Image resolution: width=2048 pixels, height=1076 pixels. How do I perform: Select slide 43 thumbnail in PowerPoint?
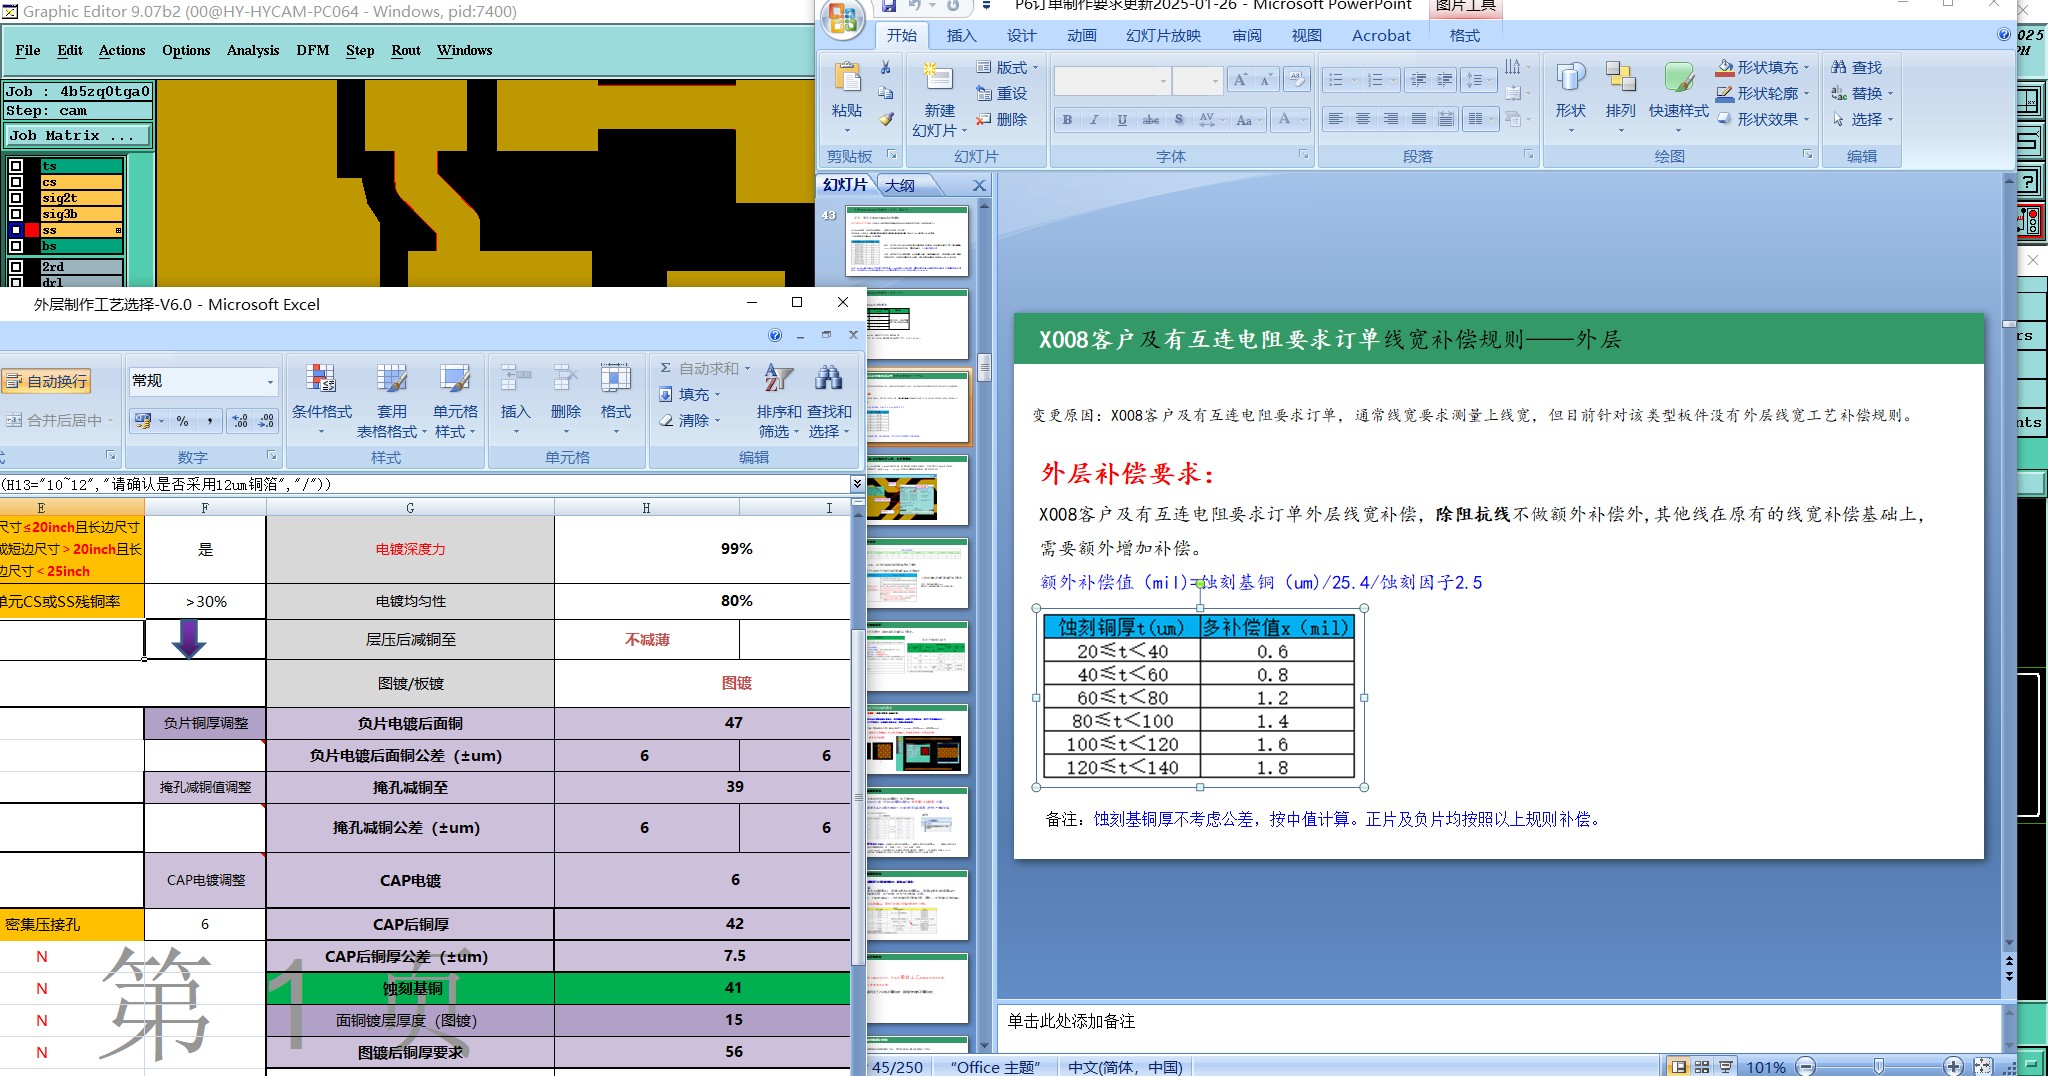pyautogui.click(x=907, y=241)
